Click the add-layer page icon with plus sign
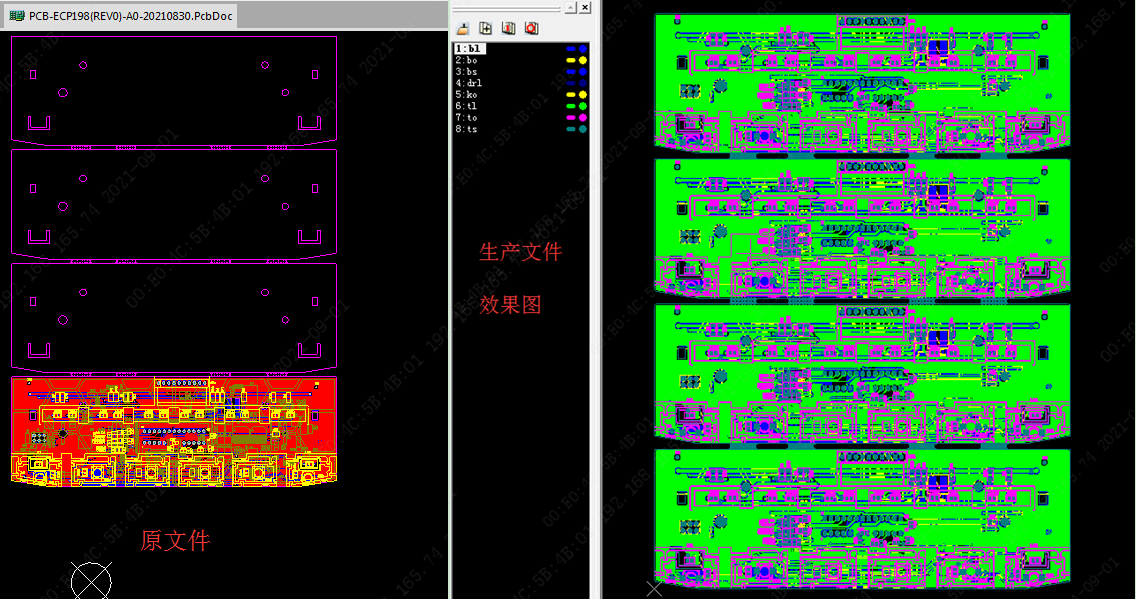Viewport: 1136px width, 599px height. coord(486,28)
